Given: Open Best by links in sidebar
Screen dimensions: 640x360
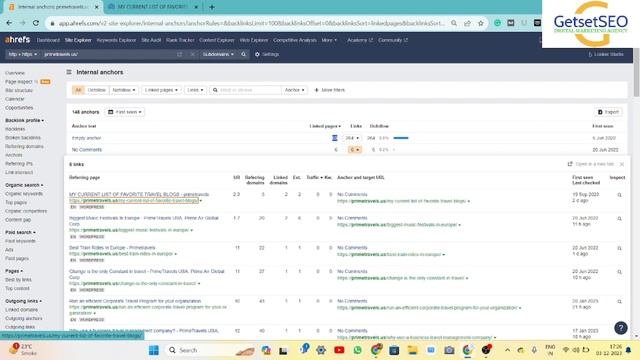Looking at the screenshot, I should [18, 280].
